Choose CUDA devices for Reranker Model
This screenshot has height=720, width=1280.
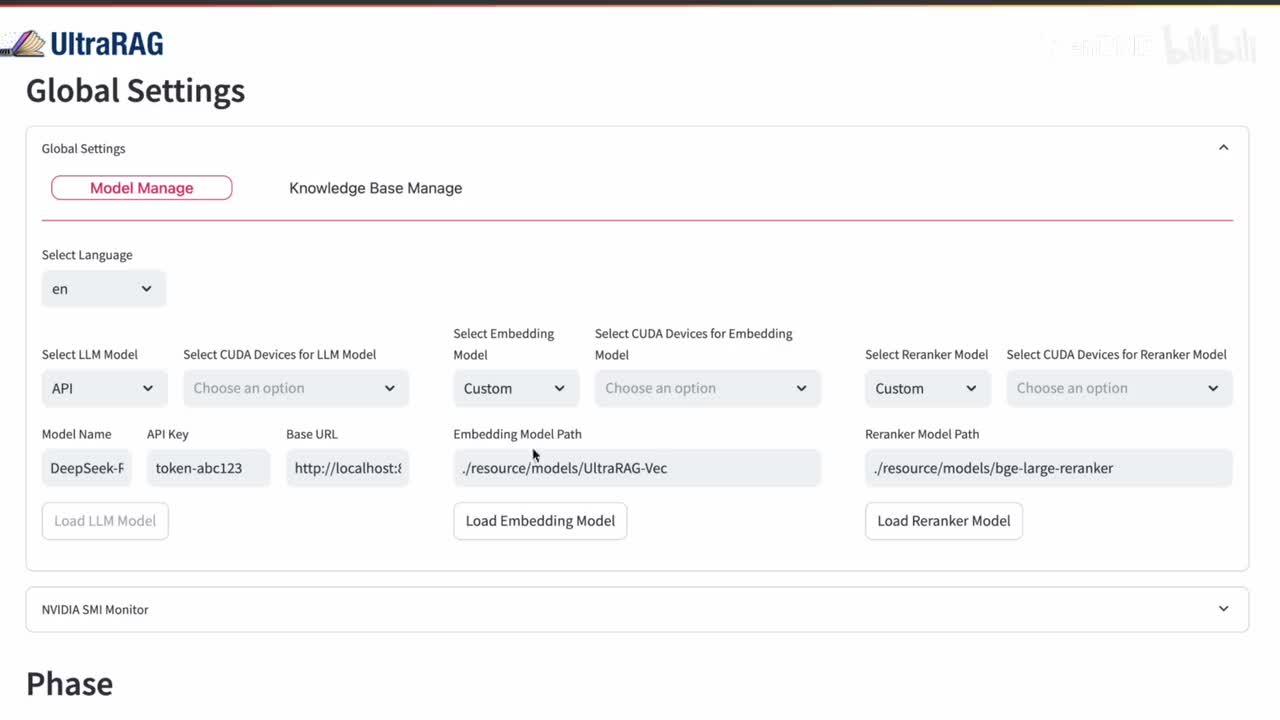click(1118, 388)
